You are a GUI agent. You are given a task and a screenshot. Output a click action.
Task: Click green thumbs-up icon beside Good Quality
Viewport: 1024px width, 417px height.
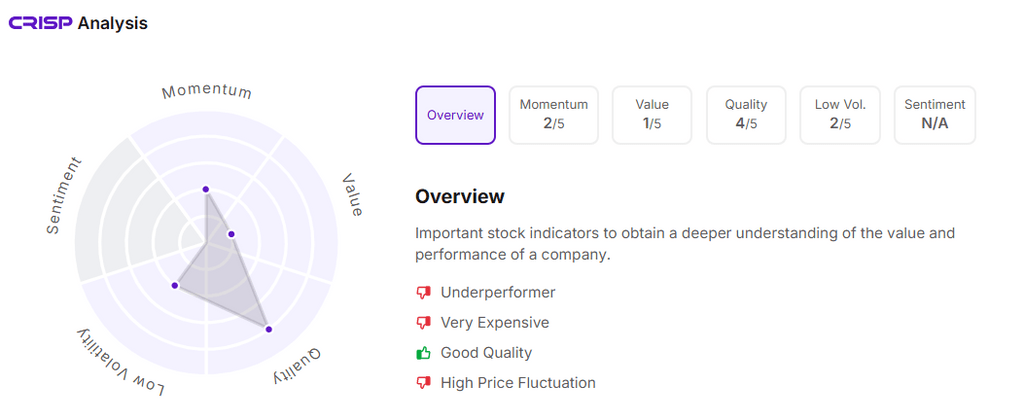423,353
